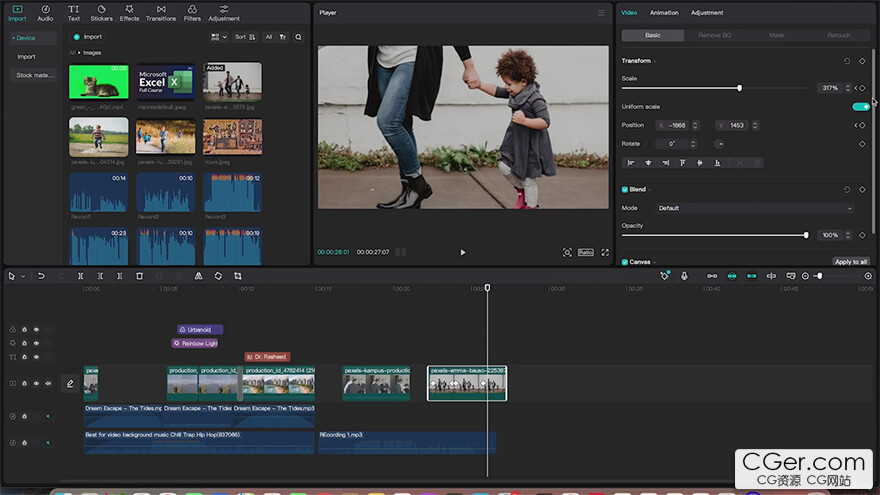Click the player focus/scope icon
The height and width of the screenshot is (495, 880).
567,253
